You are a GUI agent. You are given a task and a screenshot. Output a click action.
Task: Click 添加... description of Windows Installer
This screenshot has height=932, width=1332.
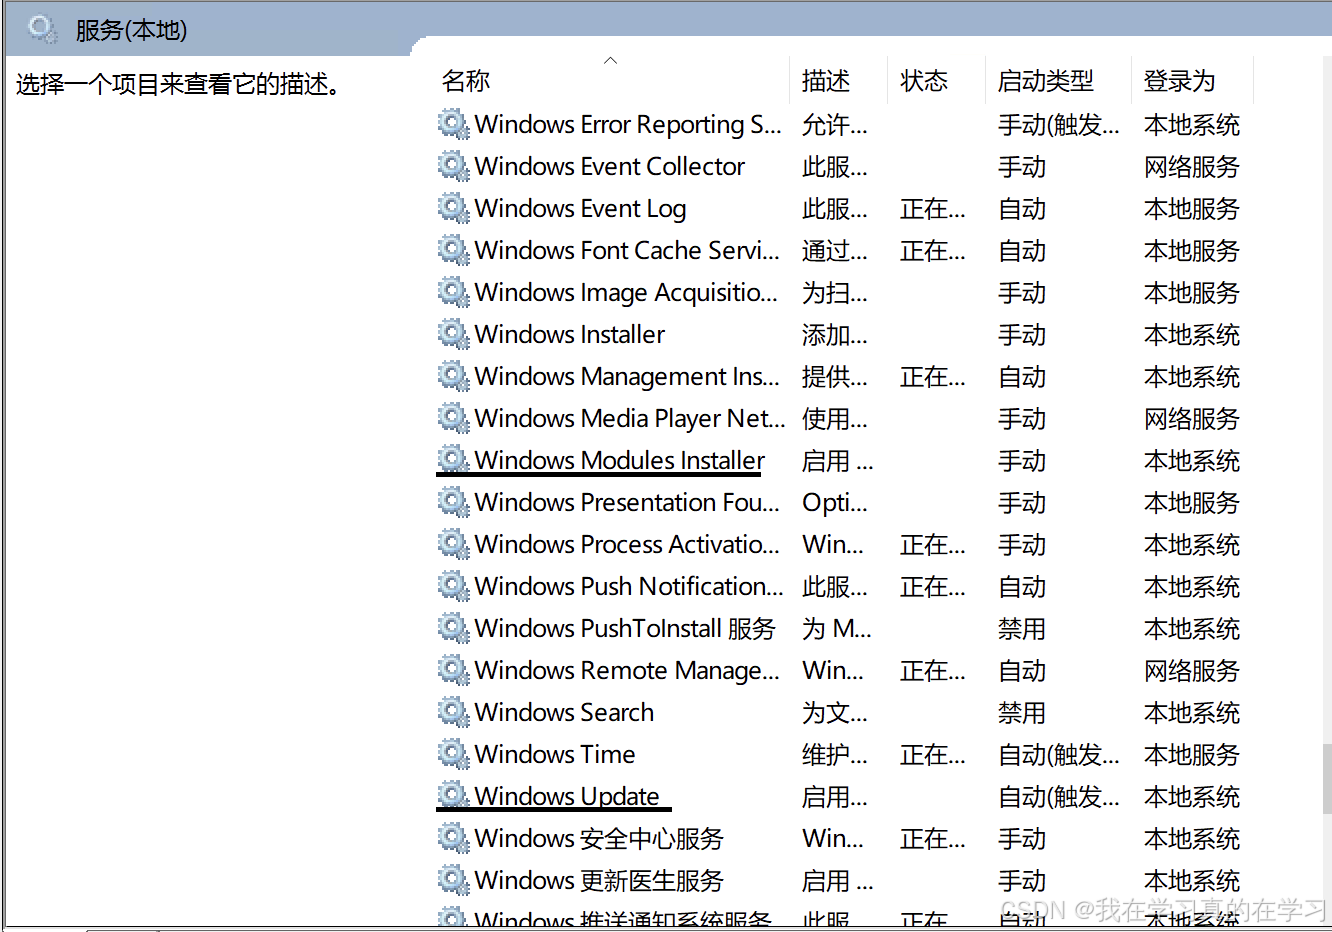coord(835,334)
